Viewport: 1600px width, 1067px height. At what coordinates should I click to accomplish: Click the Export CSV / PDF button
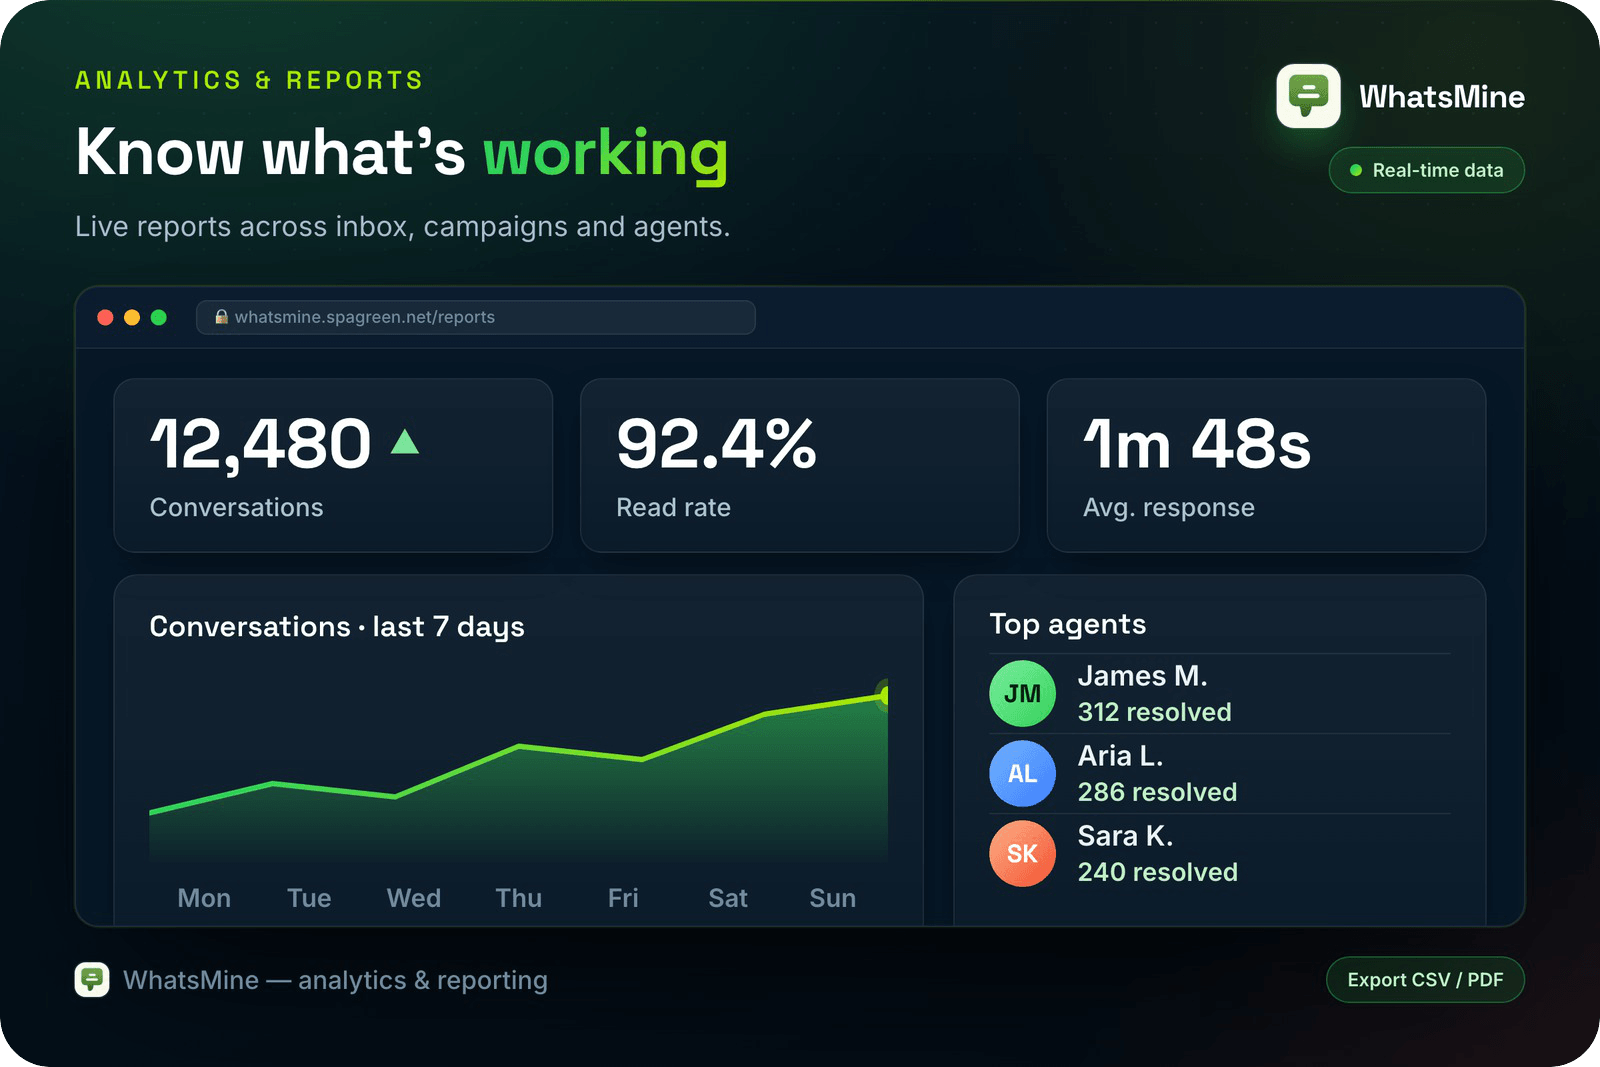coord(1425,980)
